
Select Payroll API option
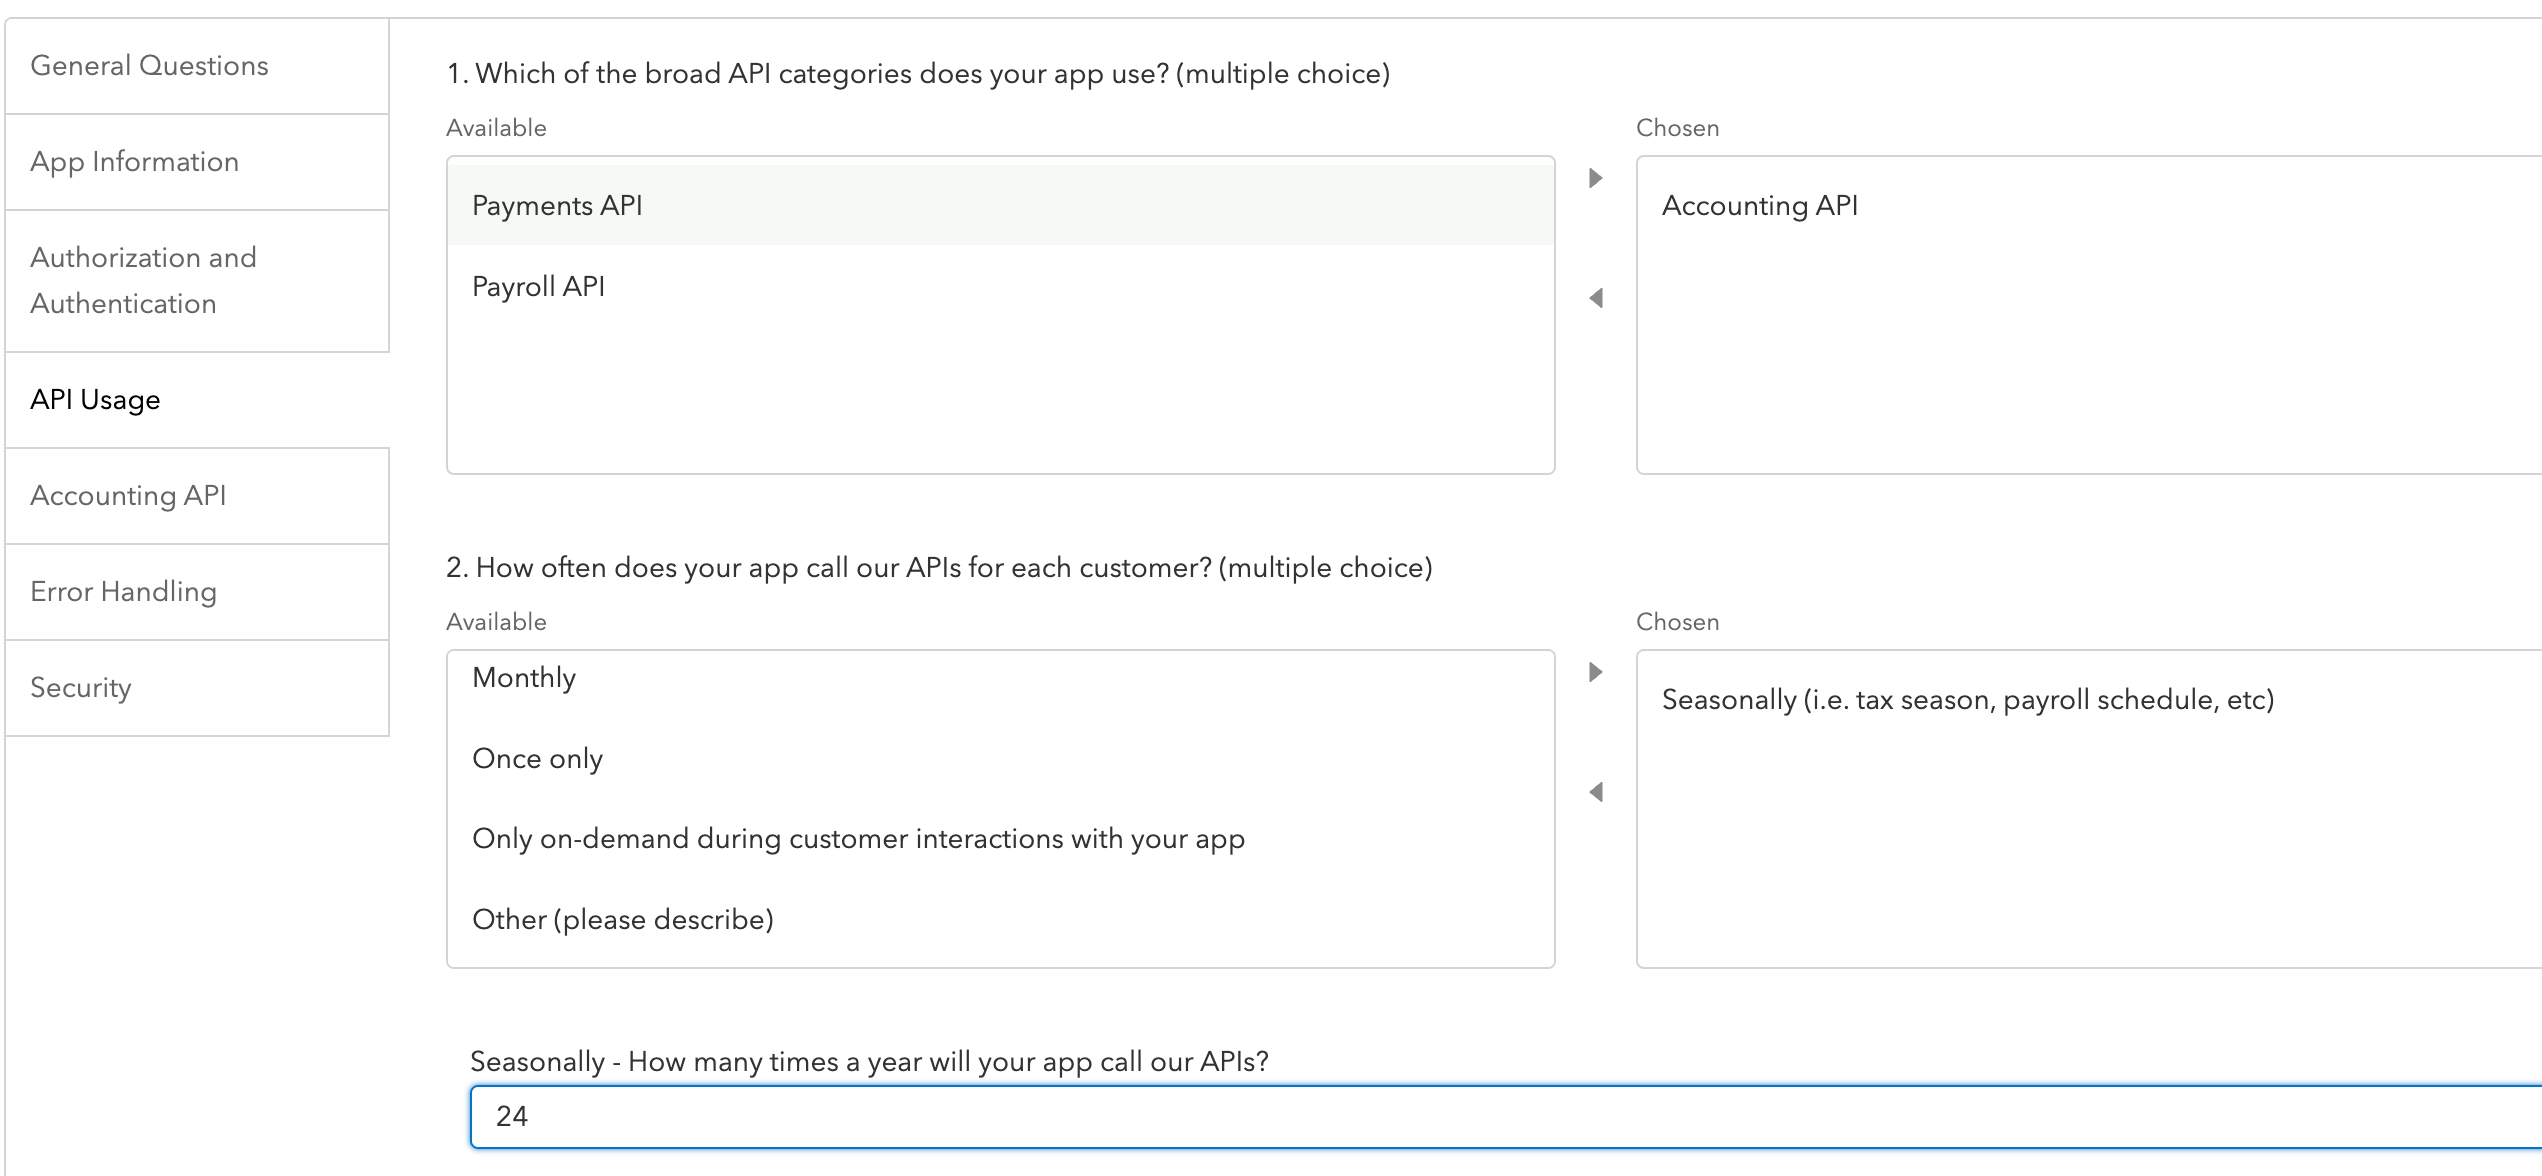pyautogui.click(x=538, y=286)
